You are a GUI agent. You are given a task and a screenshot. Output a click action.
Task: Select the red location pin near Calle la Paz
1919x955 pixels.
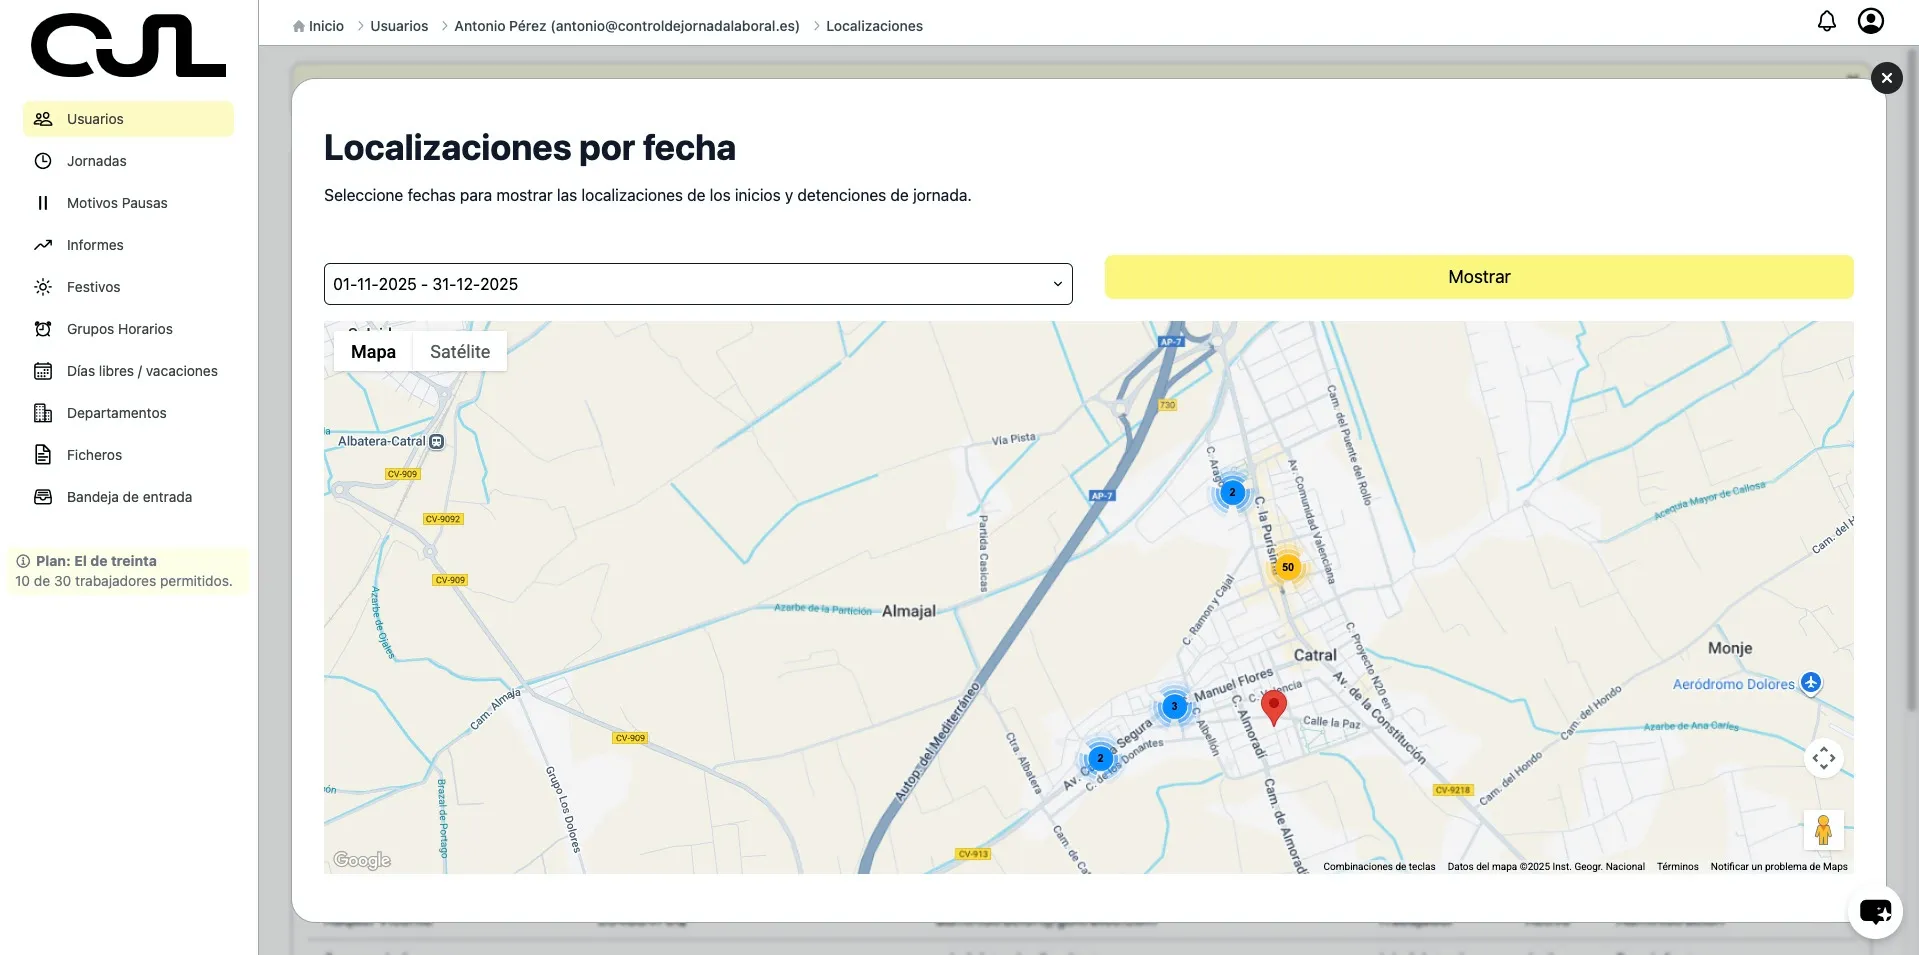[1273, 708]
